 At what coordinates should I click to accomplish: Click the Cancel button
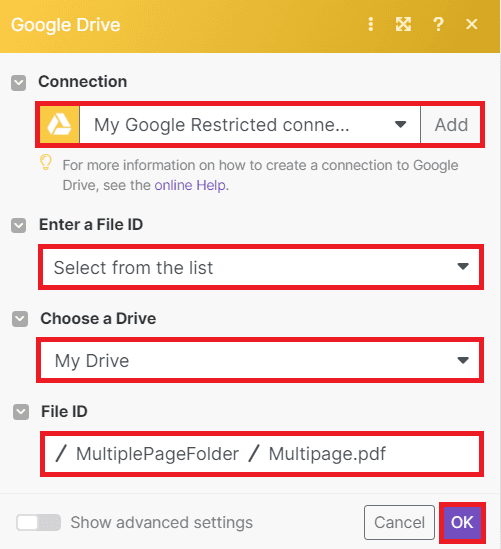click(399, 522)
